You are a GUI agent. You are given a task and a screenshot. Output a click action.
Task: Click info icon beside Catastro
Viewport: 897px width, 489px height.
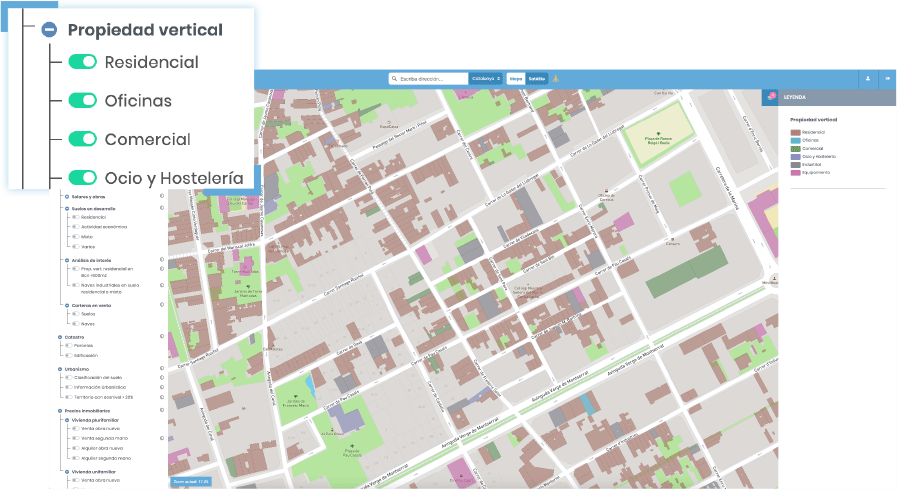click(x=162, y=336)
